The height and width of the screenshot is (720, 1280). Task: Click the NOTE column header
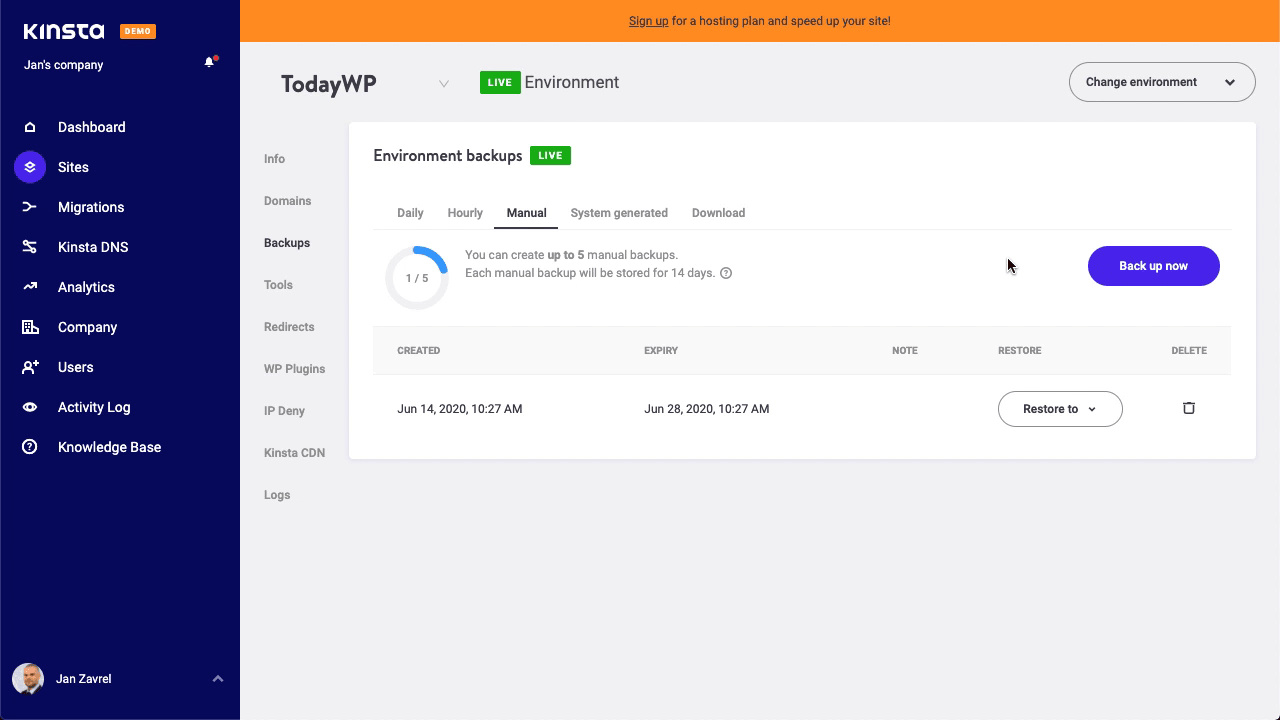point(905,351)
